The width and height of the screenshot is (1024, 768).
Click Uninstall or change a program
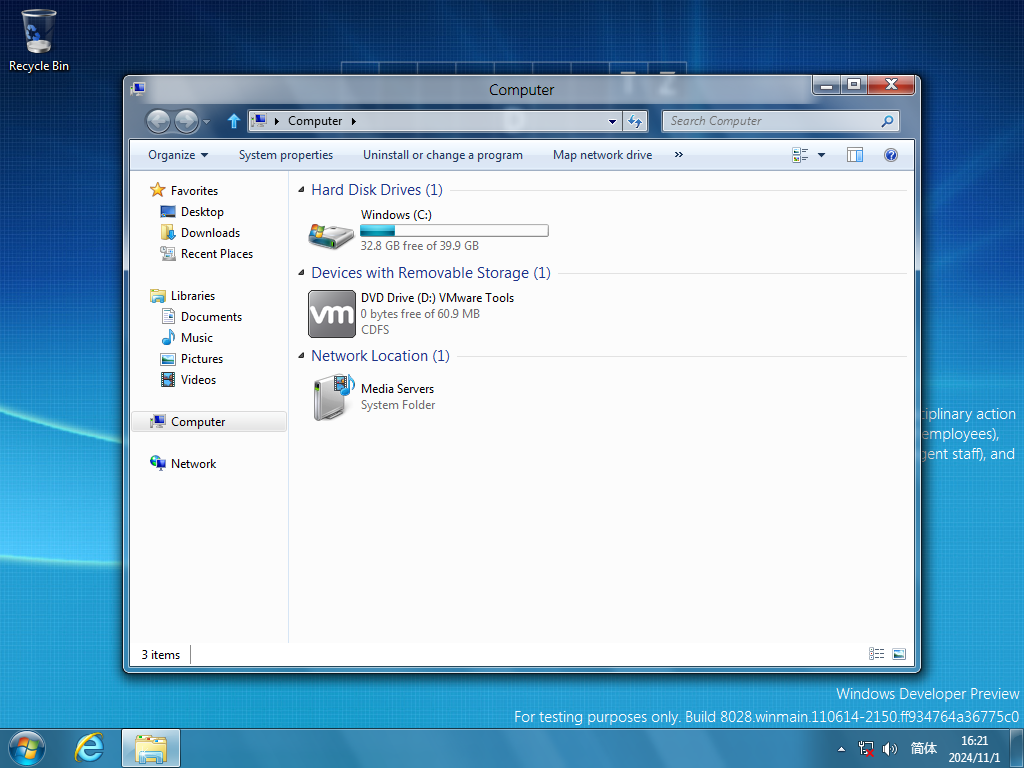(443, 155)
